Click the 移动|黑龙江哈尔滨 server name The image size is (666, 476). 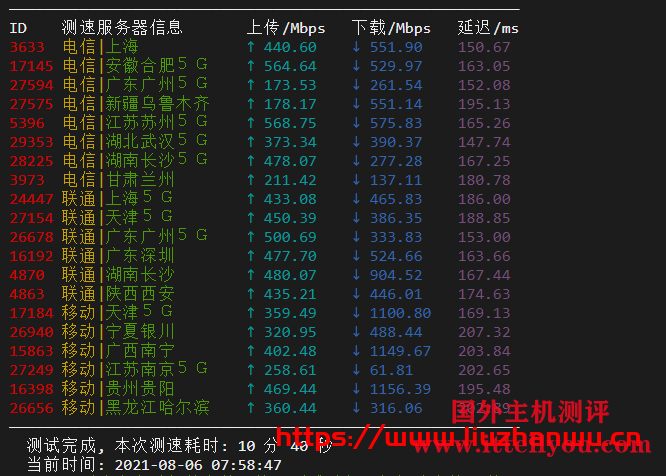[x=135, y=407]
